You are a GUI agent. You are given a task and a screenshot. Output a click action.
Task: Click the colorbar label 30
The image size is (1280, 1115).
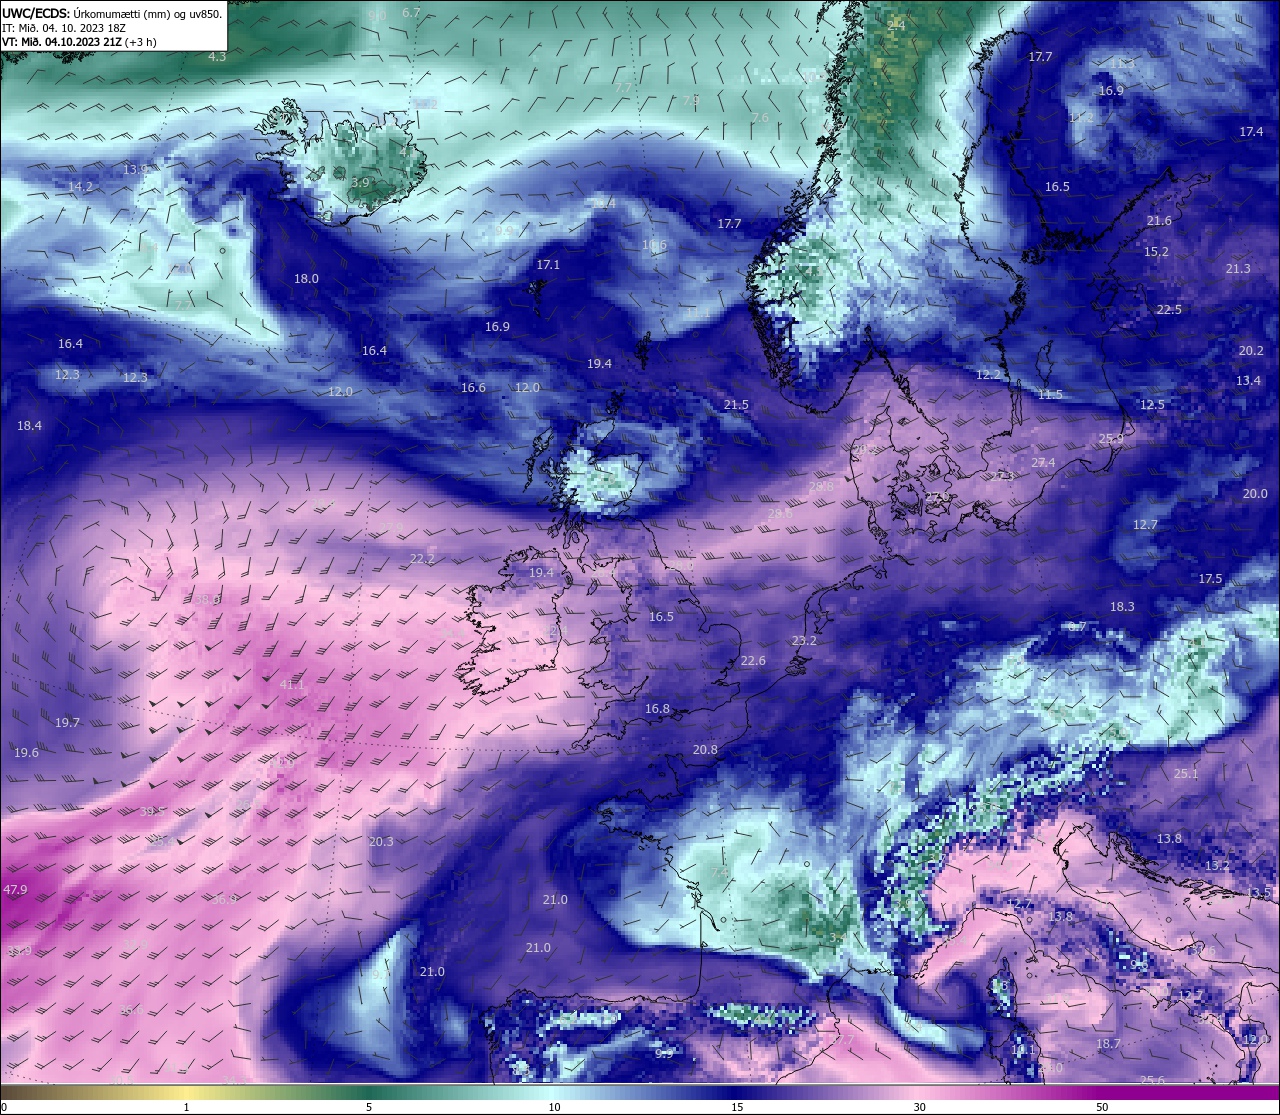[x=919, y=1107]
